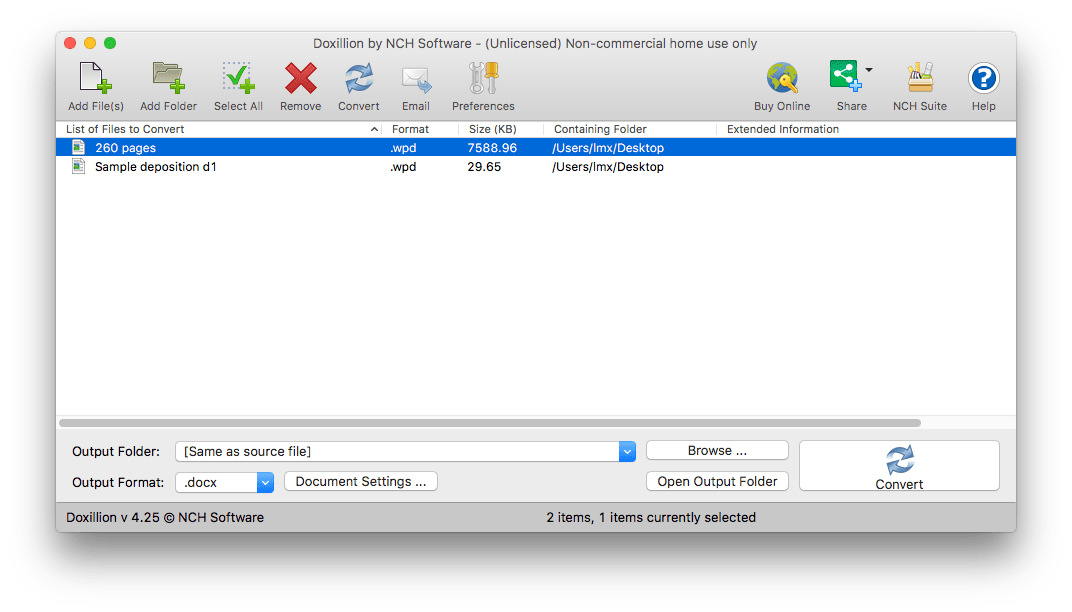Click the large Convert button
The image size is (1072, 612).
[x=899, y=466]
